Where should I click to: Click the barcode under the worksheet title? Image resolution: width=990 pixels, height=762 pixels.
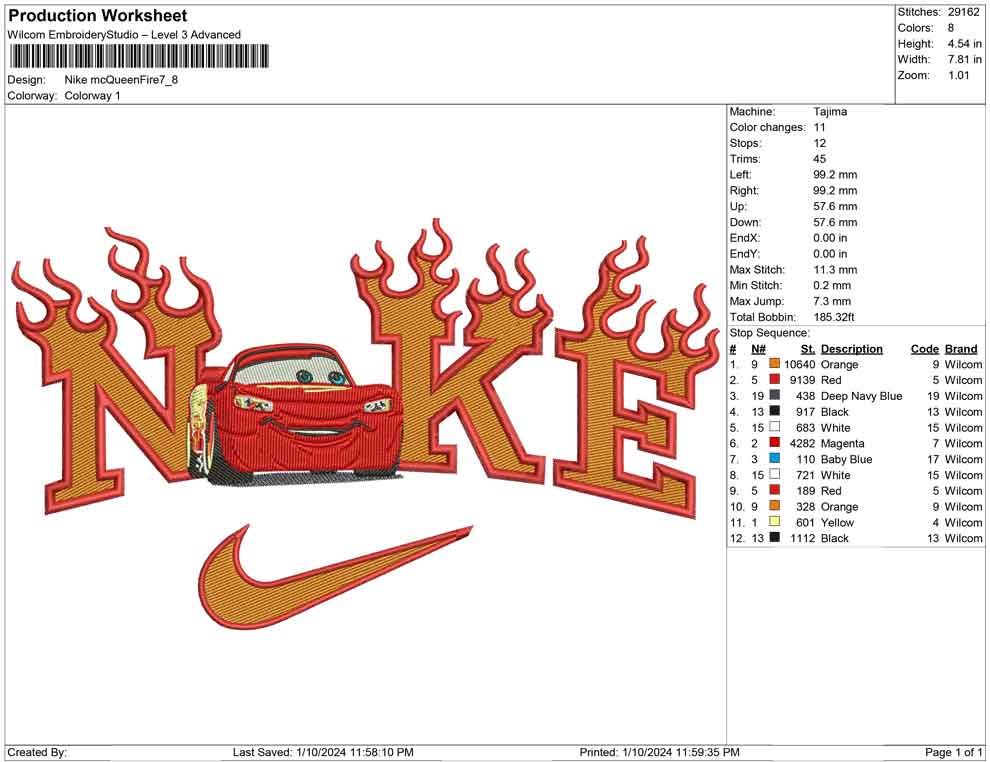[139, 56]
